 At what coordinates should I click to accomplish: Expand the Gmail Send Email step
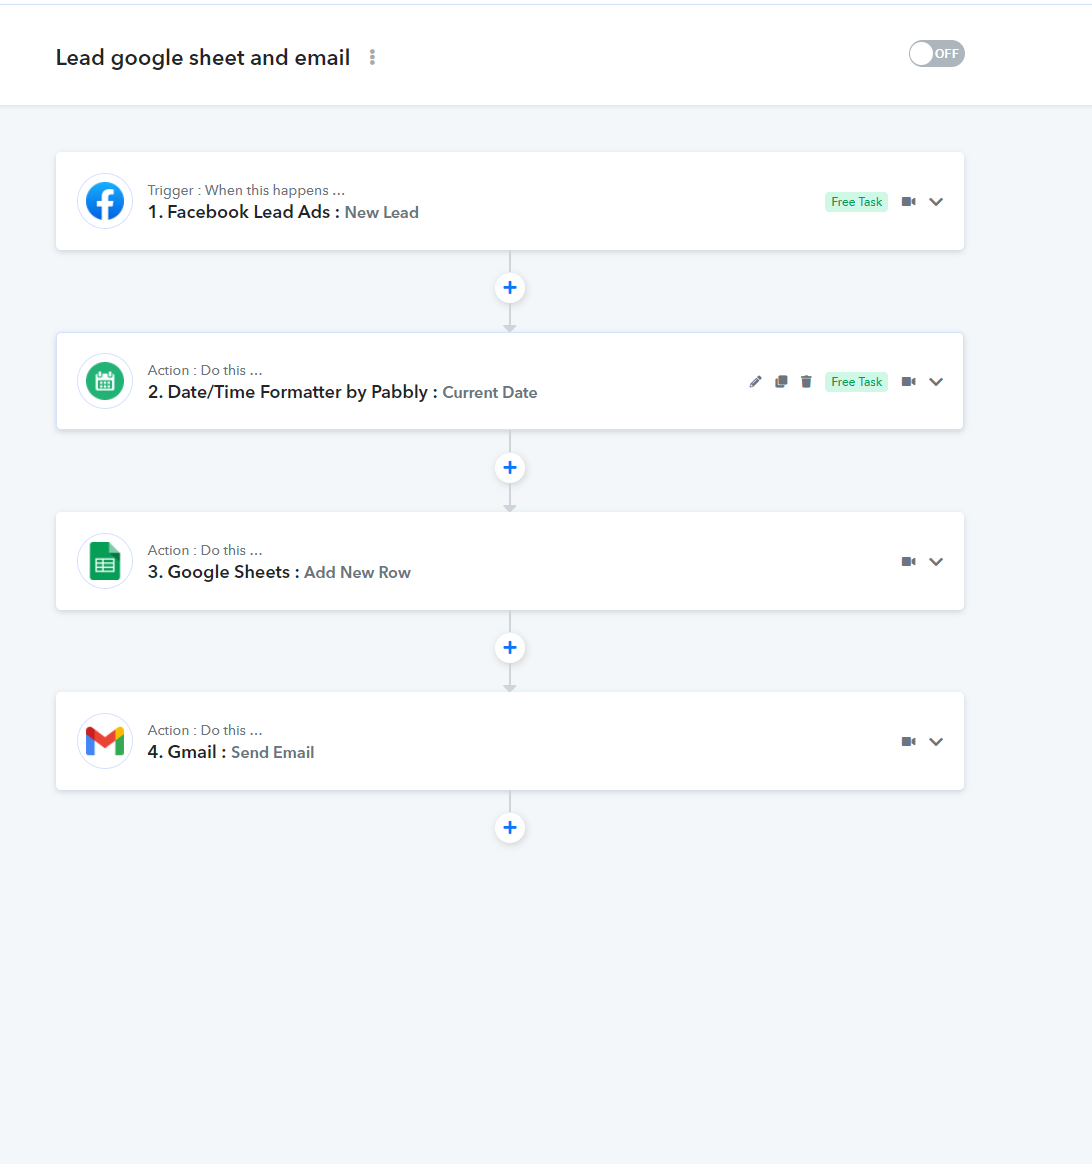click(936, 742)
